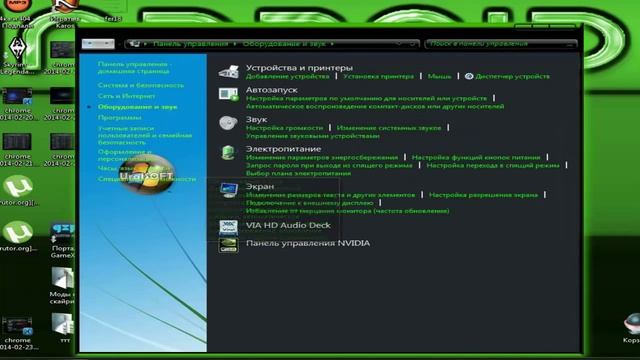Image resolution: width=640 pixels, height=360 pixels.
Task: Click the Control Panel search field
Action: pos(501,44)
